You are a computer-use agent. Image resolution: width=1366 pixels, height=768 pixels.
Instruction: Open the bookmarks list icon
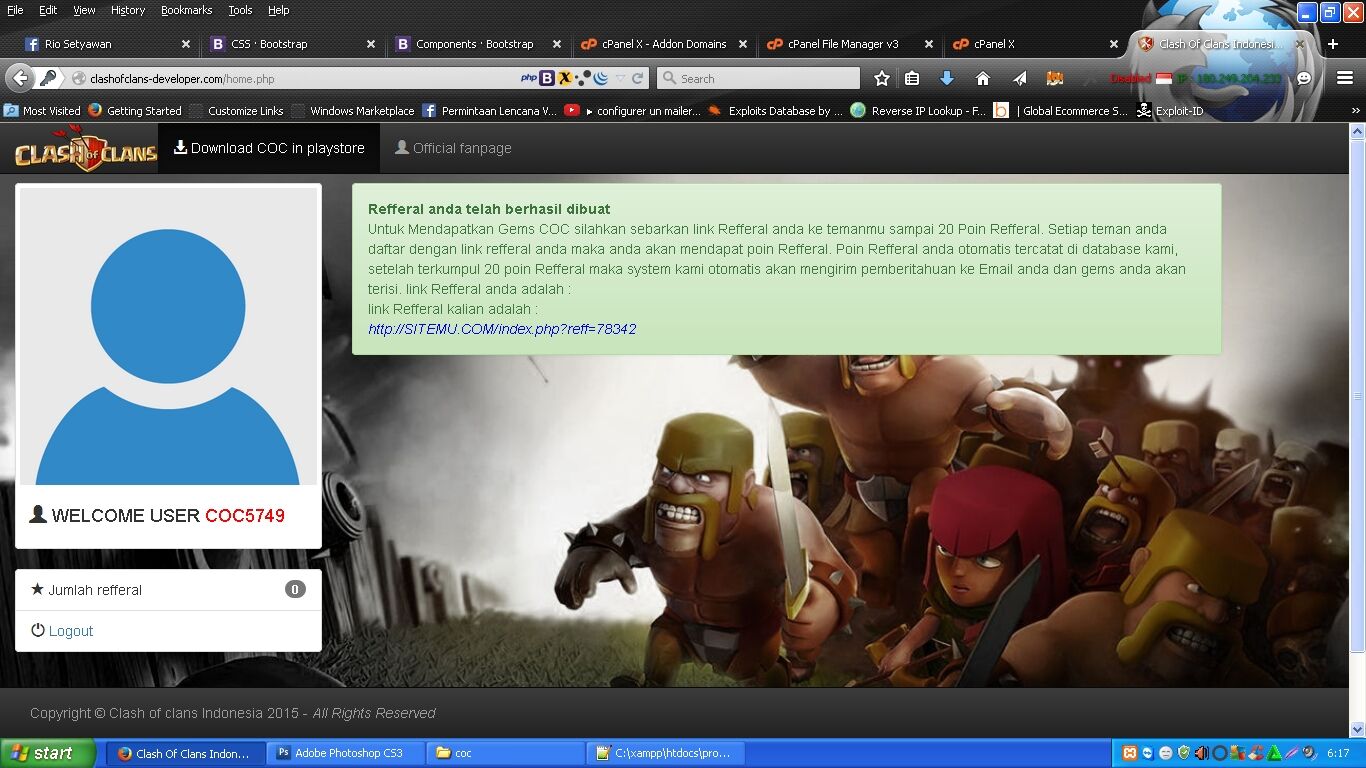click(912, 78)
